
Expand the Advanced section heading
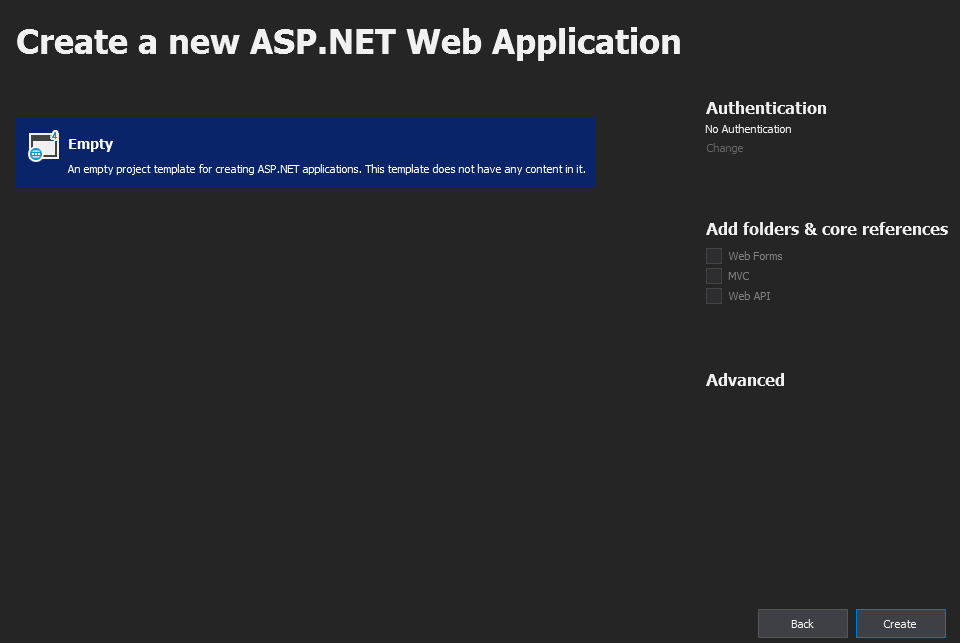point(745,380)
